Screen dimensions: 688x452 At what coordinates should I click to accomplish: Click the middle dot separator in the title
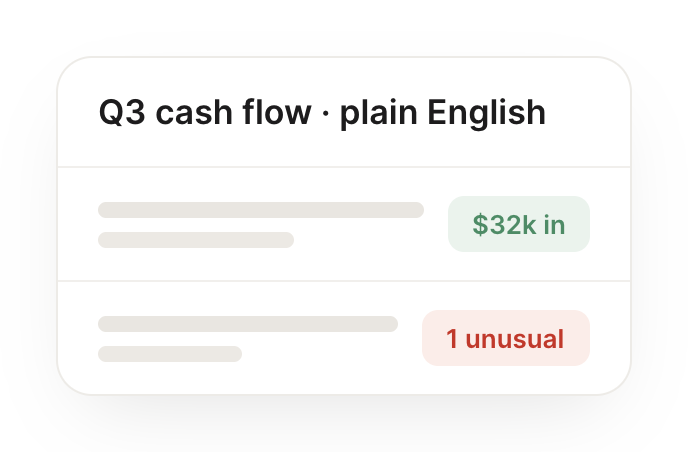click(325, 113)
